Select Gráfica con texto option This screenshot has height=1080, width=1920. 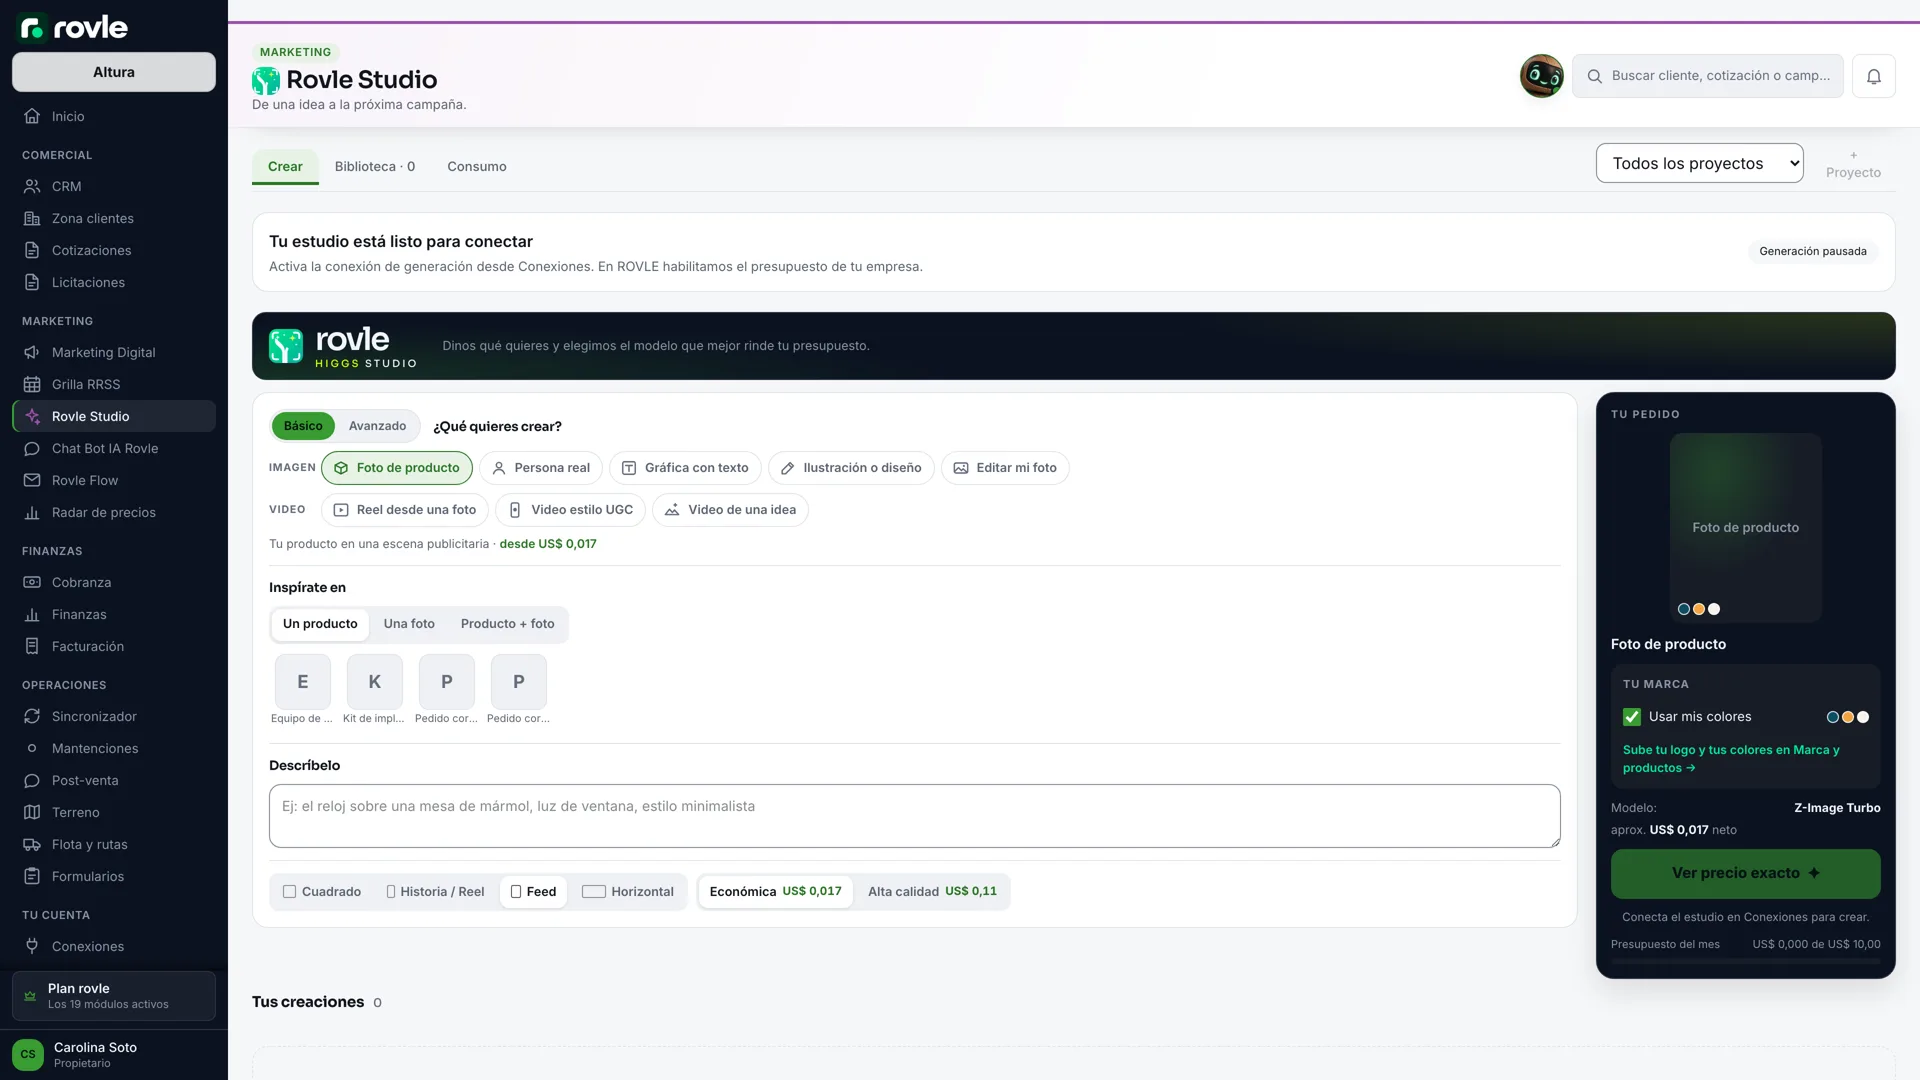pos(685,468)
